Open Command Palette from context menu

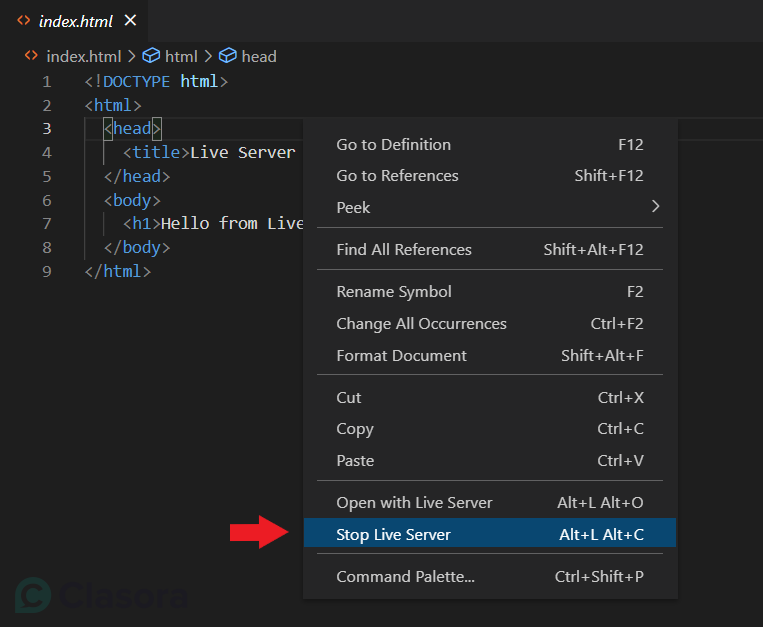click(x=490, y=576)
